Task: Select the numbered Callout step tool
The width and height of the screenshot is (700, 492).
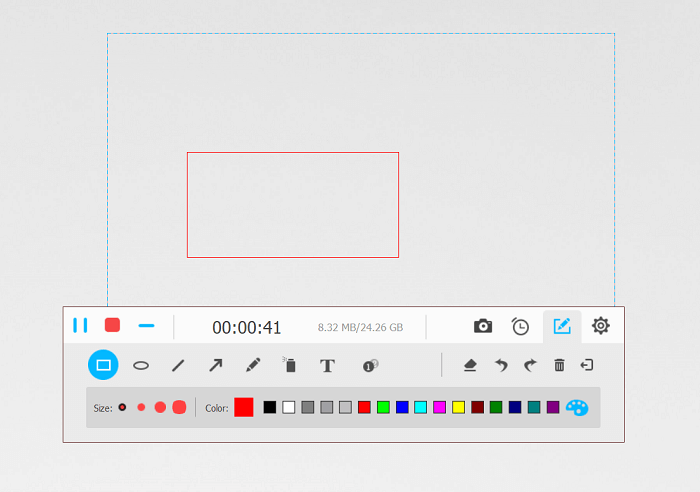Action: tap(370, 366)
